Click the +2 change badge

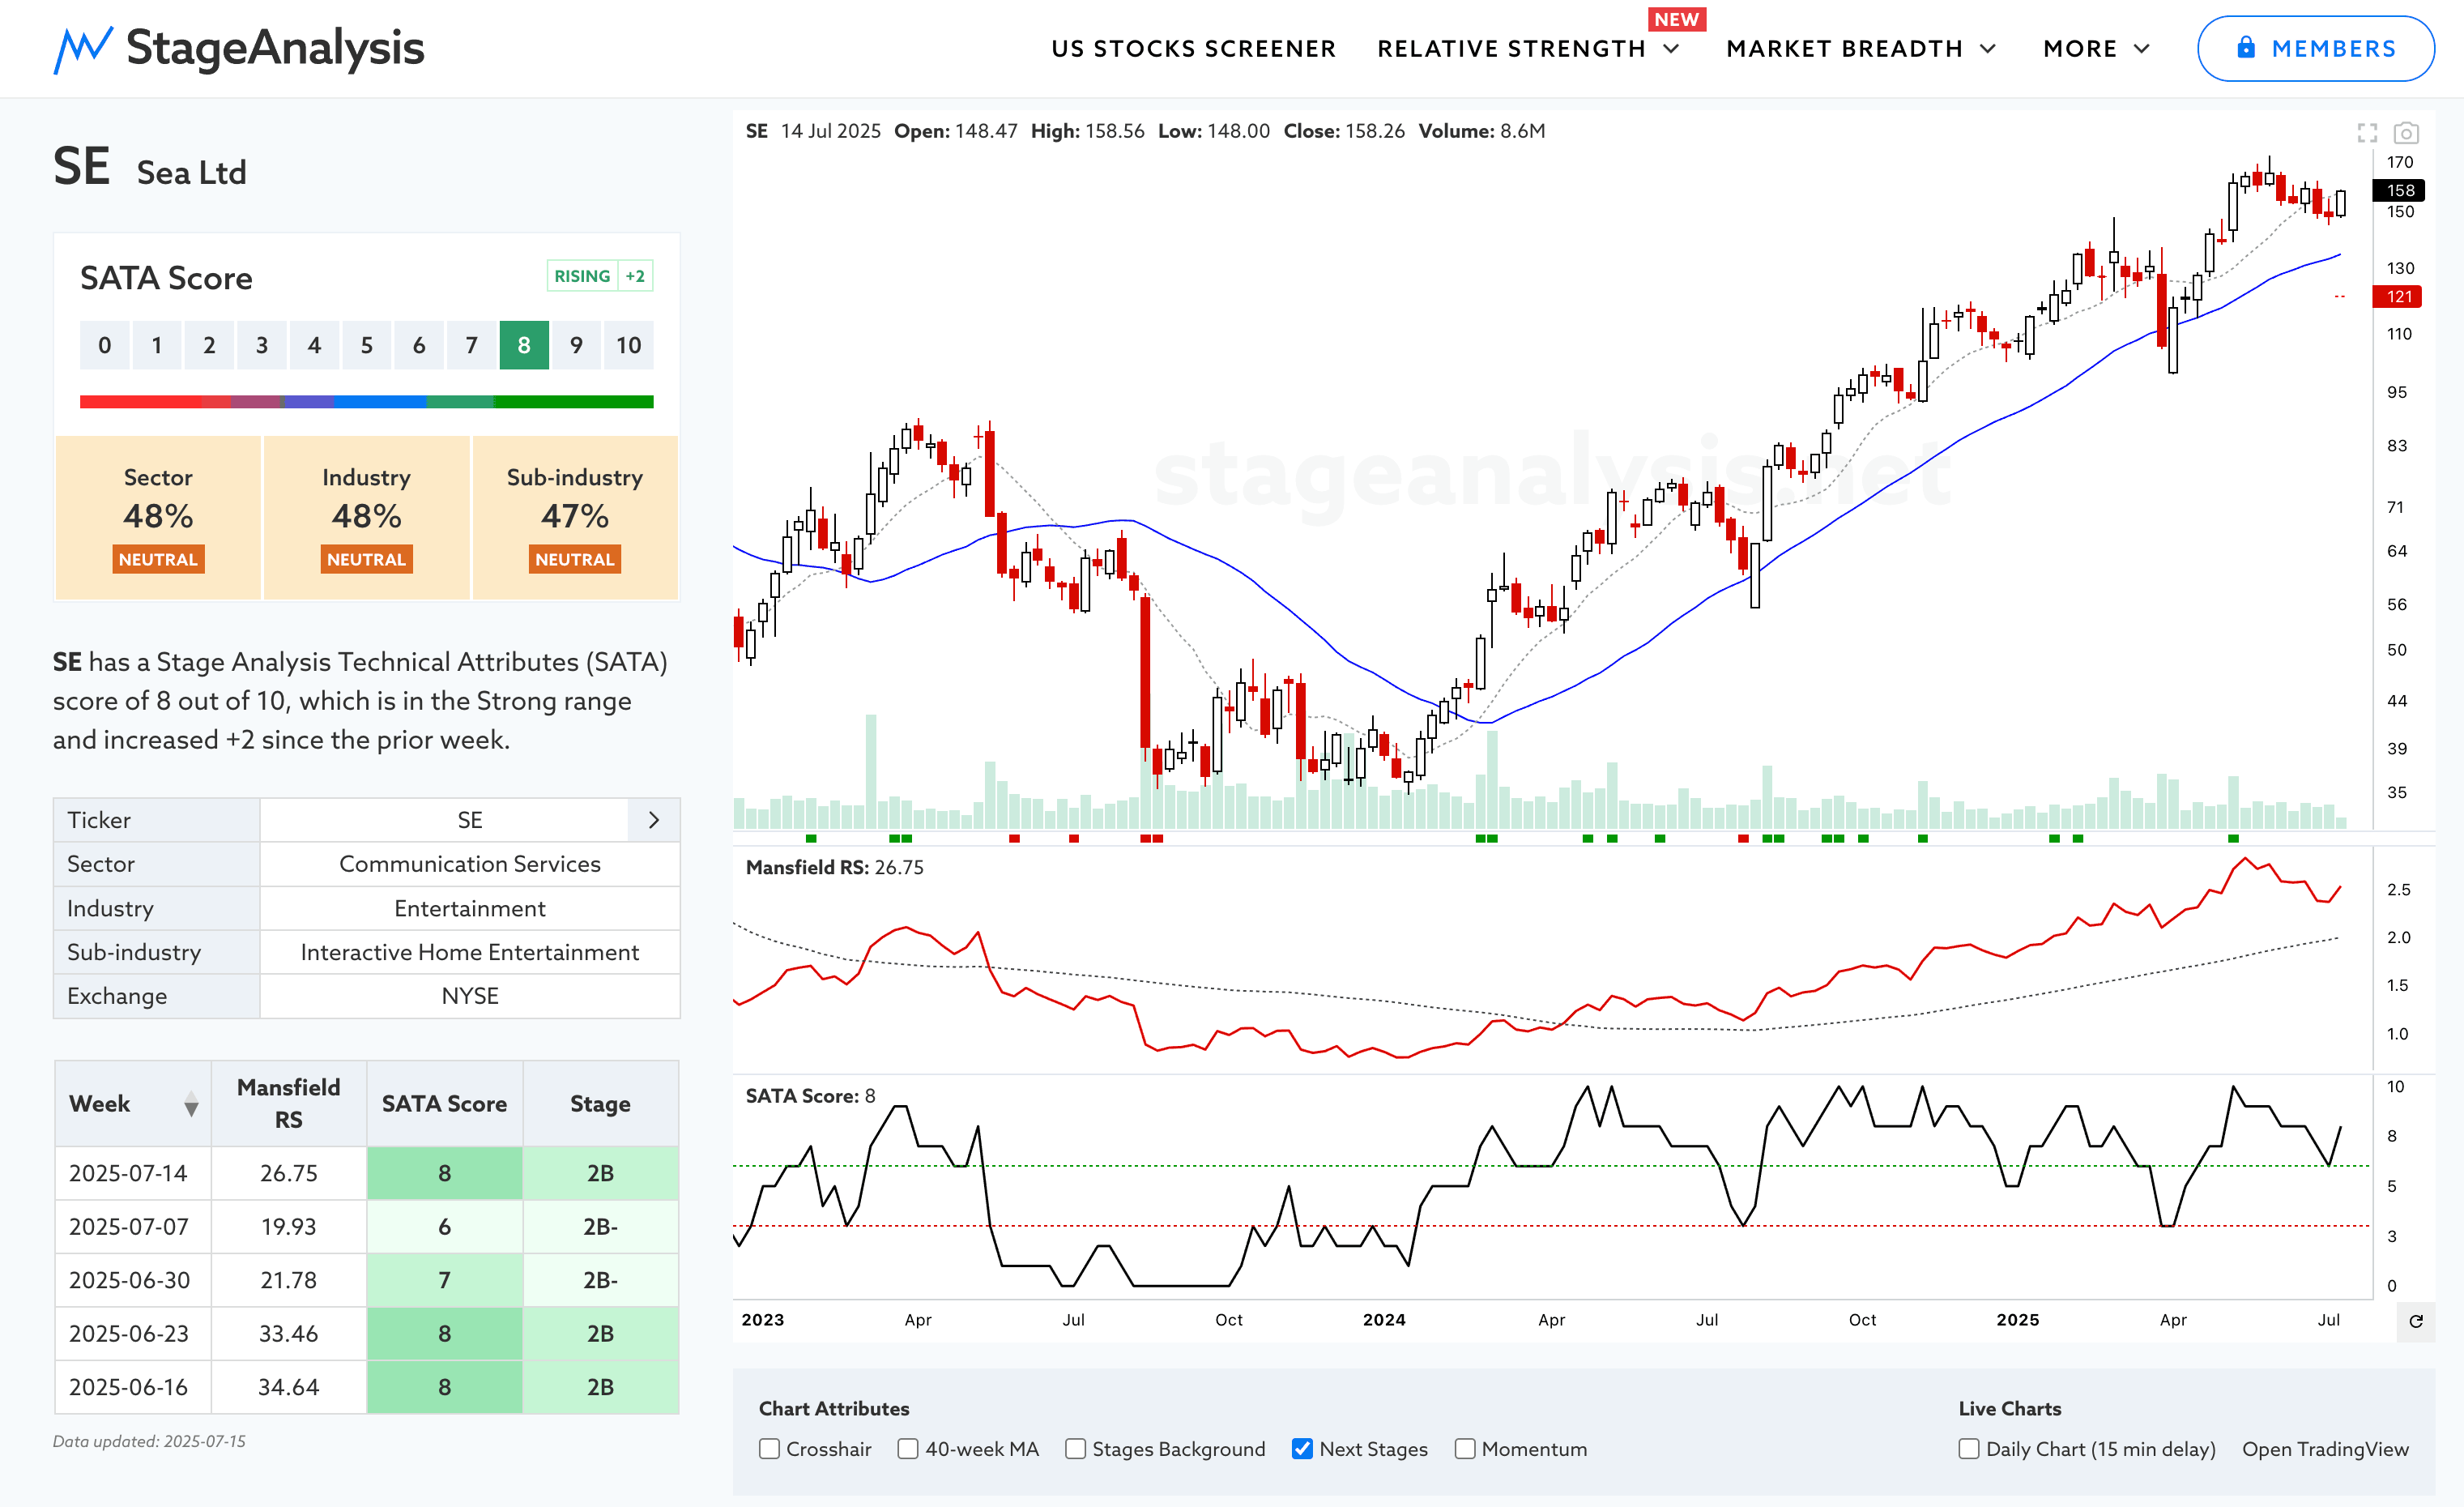click(x=635, y=276)
